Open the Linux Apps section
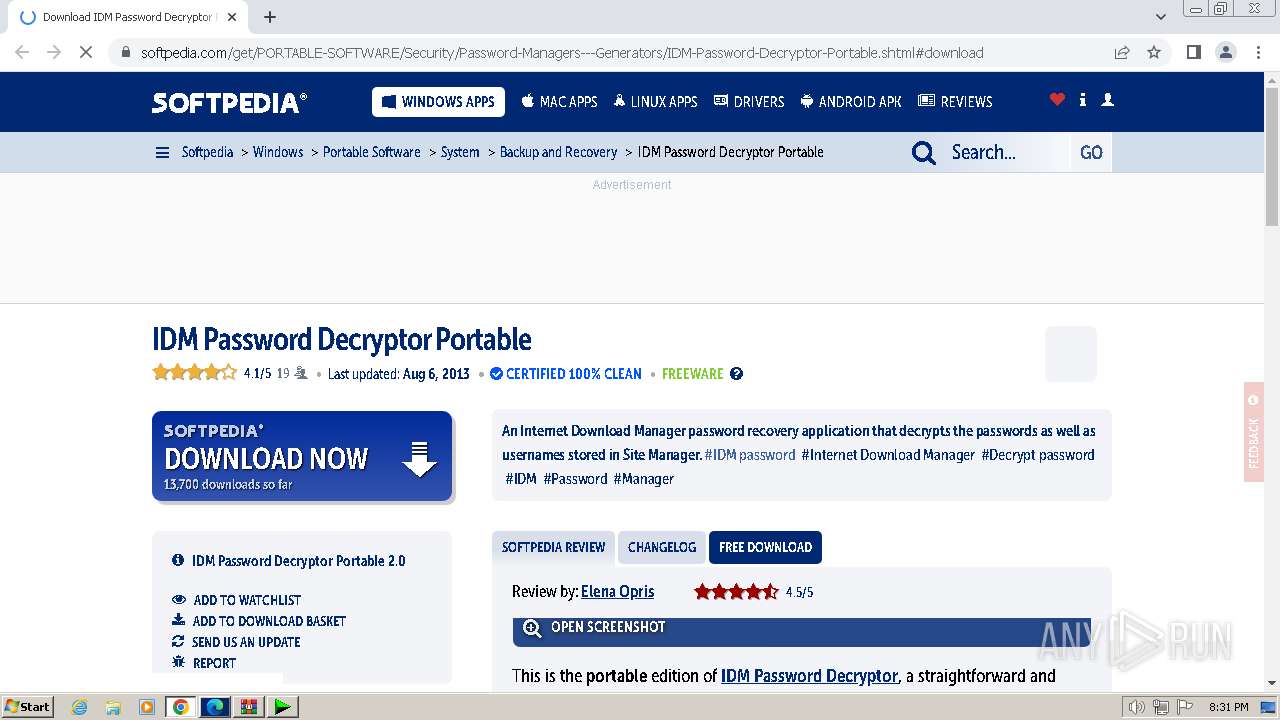1280x720 pixels. (x=656, y=102)
